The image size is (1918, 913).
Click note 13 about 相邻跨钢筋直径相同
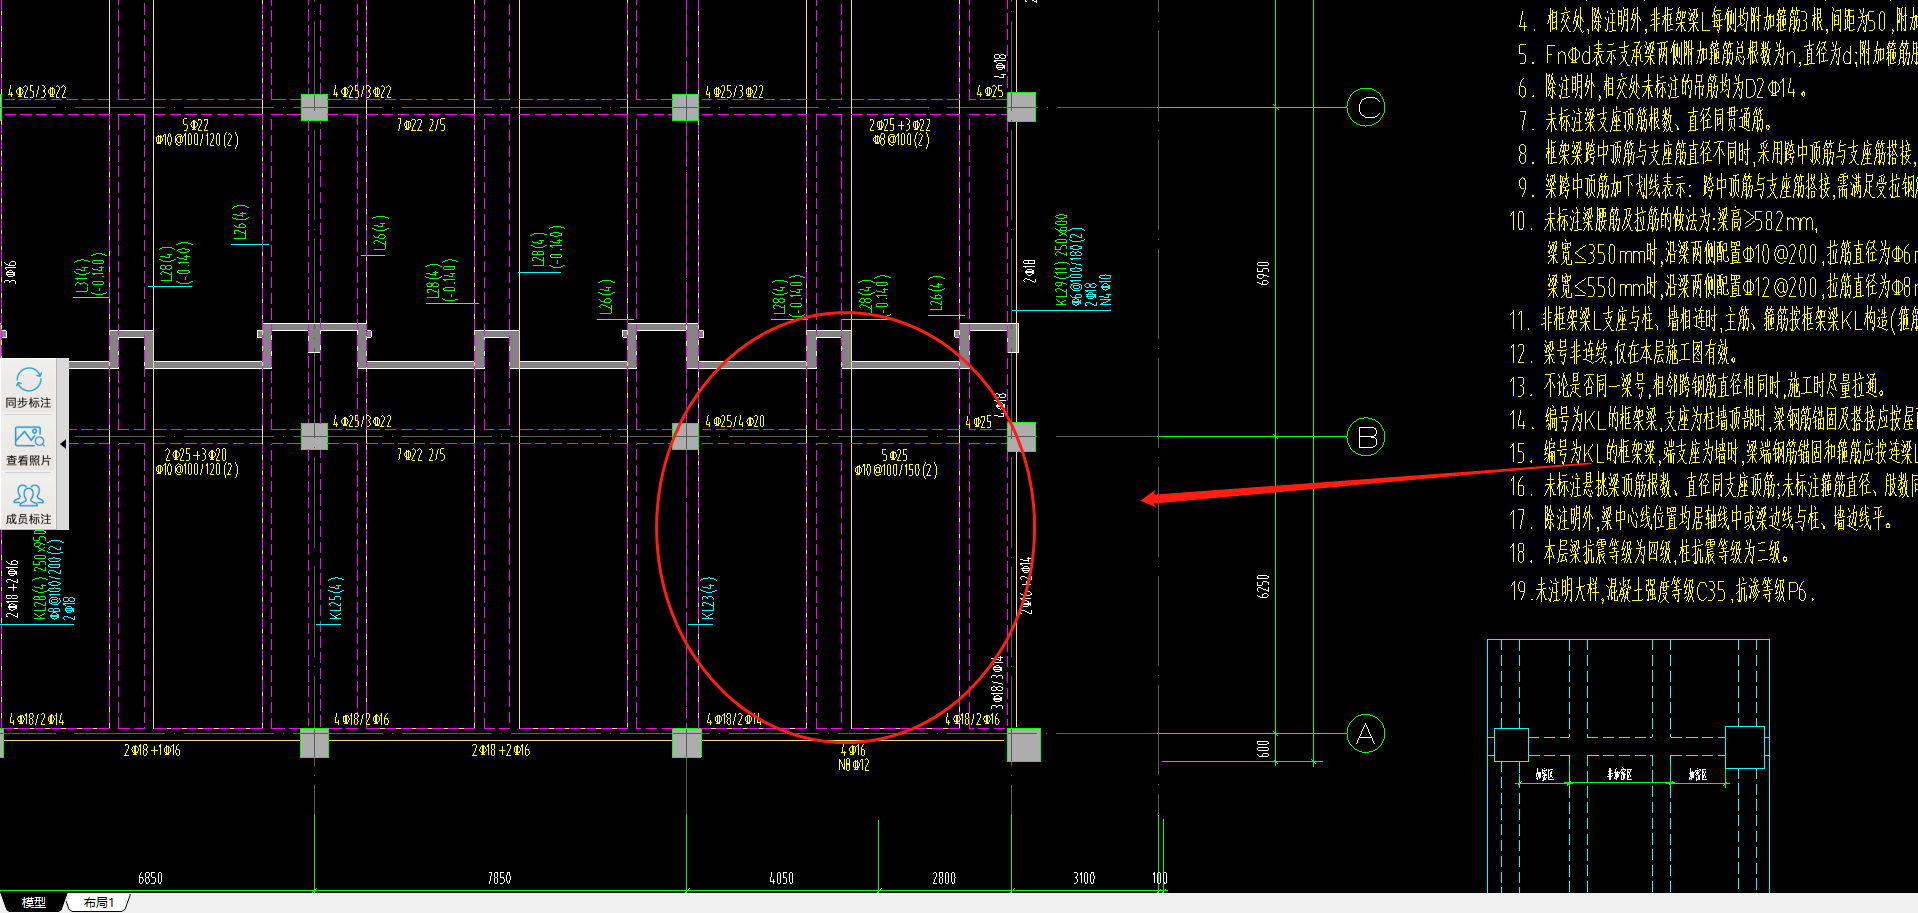[x=1698, y=386]
